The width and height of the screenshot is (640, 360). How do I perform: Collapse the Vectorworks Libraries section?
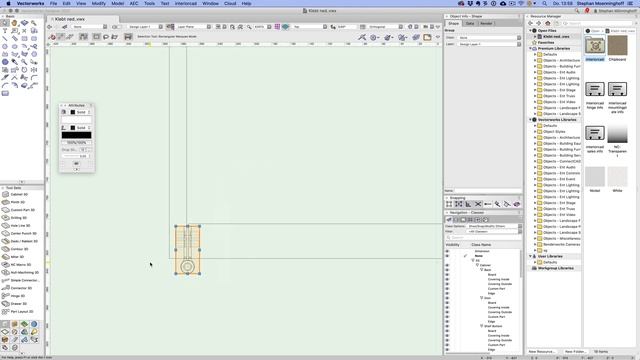click(531, 120)
